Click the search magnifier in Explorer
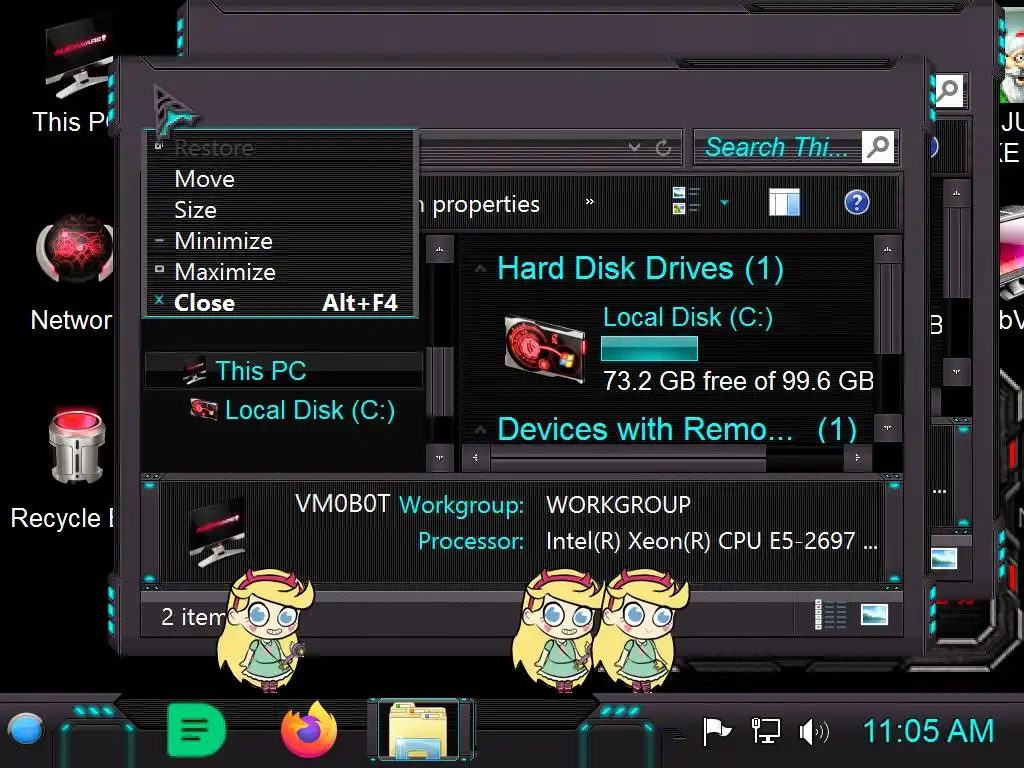This screenshot has width=1024, height=768. point(878,146)
